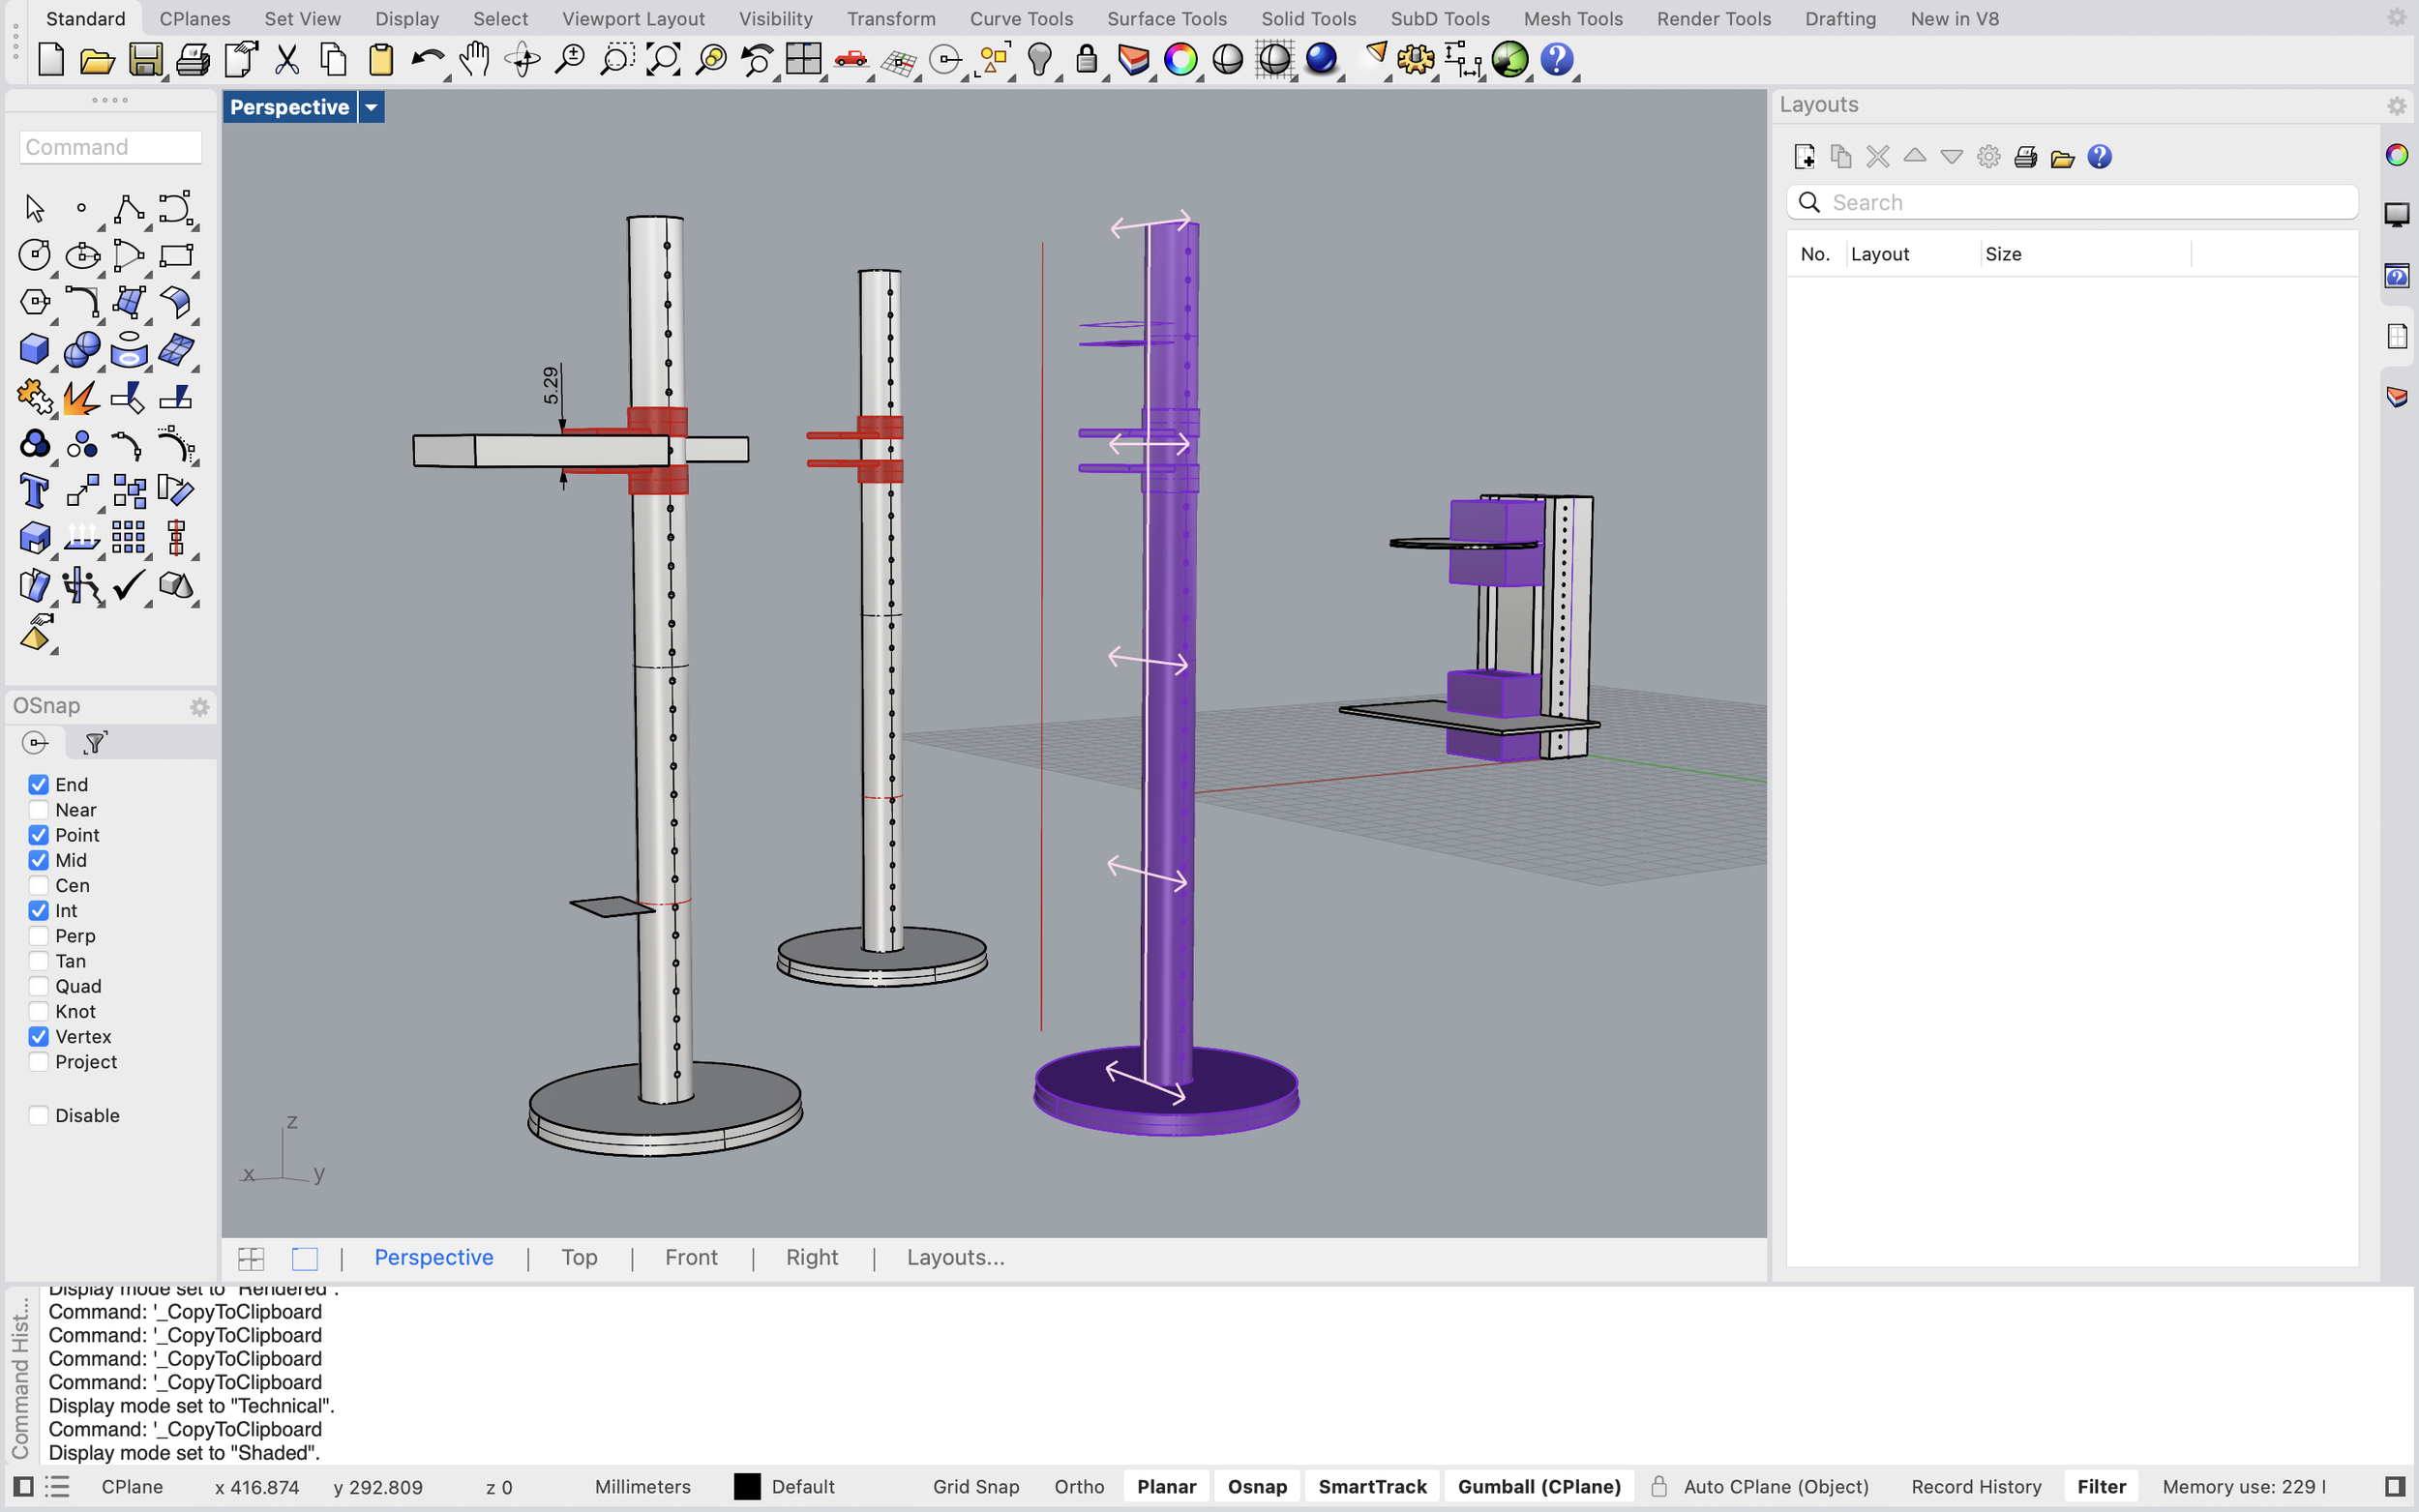Toggle SmartTrack in the status bar
The height and width of the screenshot is (1512, 2419).
[x=1372, y=1486]
